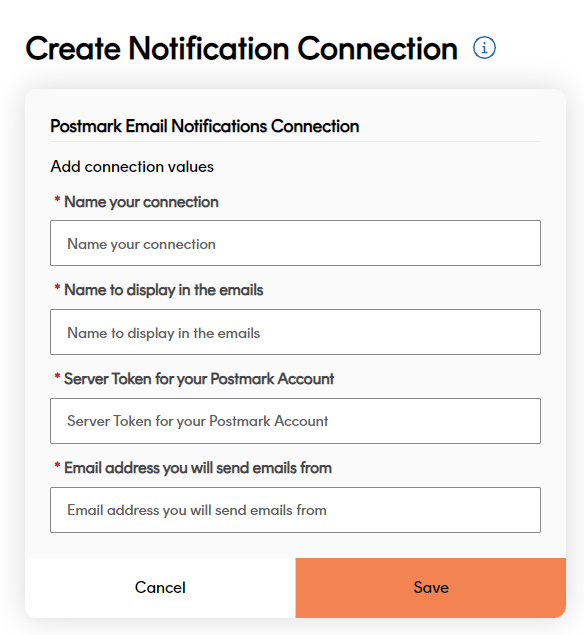
Task: Click the 'Email address you will send emails from' label
Action: [x=198, y=468]
